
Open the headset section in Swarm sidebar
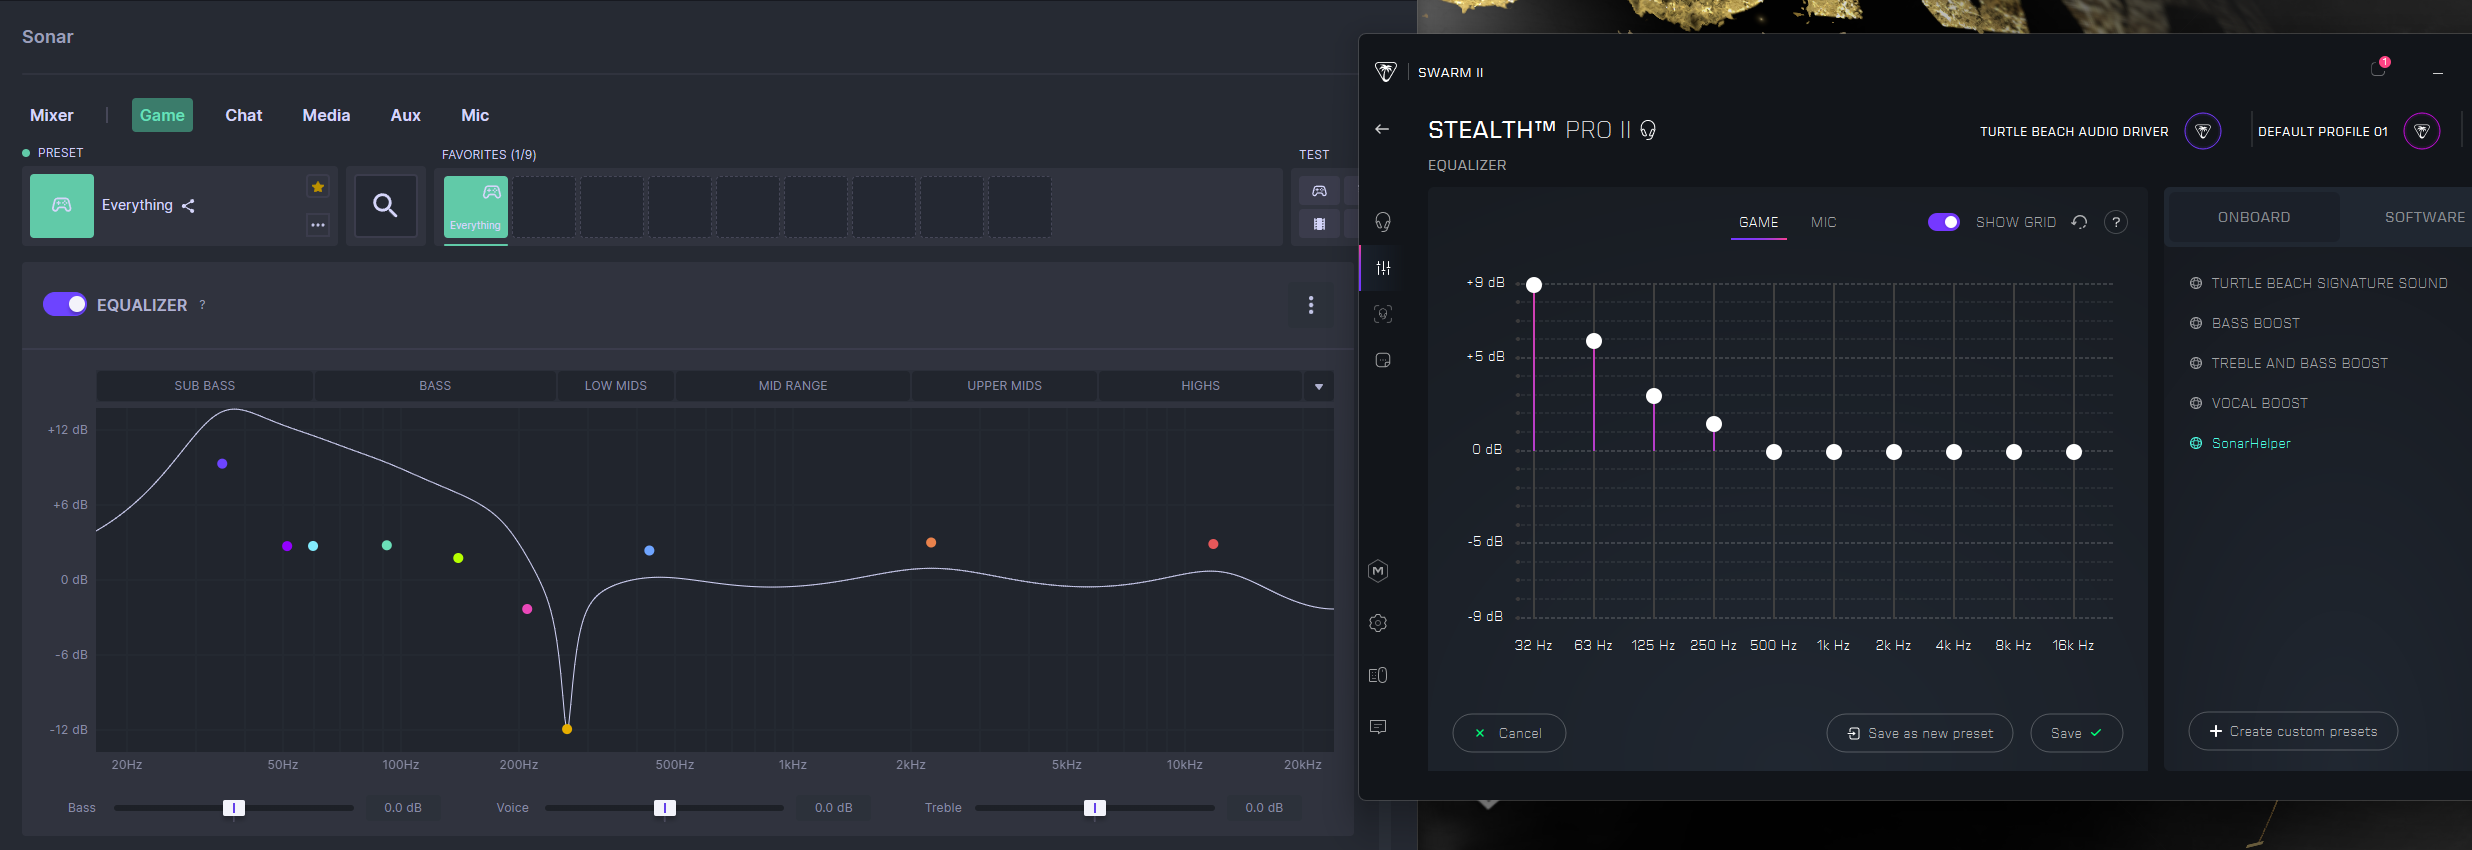click(x=1383, y=222)
